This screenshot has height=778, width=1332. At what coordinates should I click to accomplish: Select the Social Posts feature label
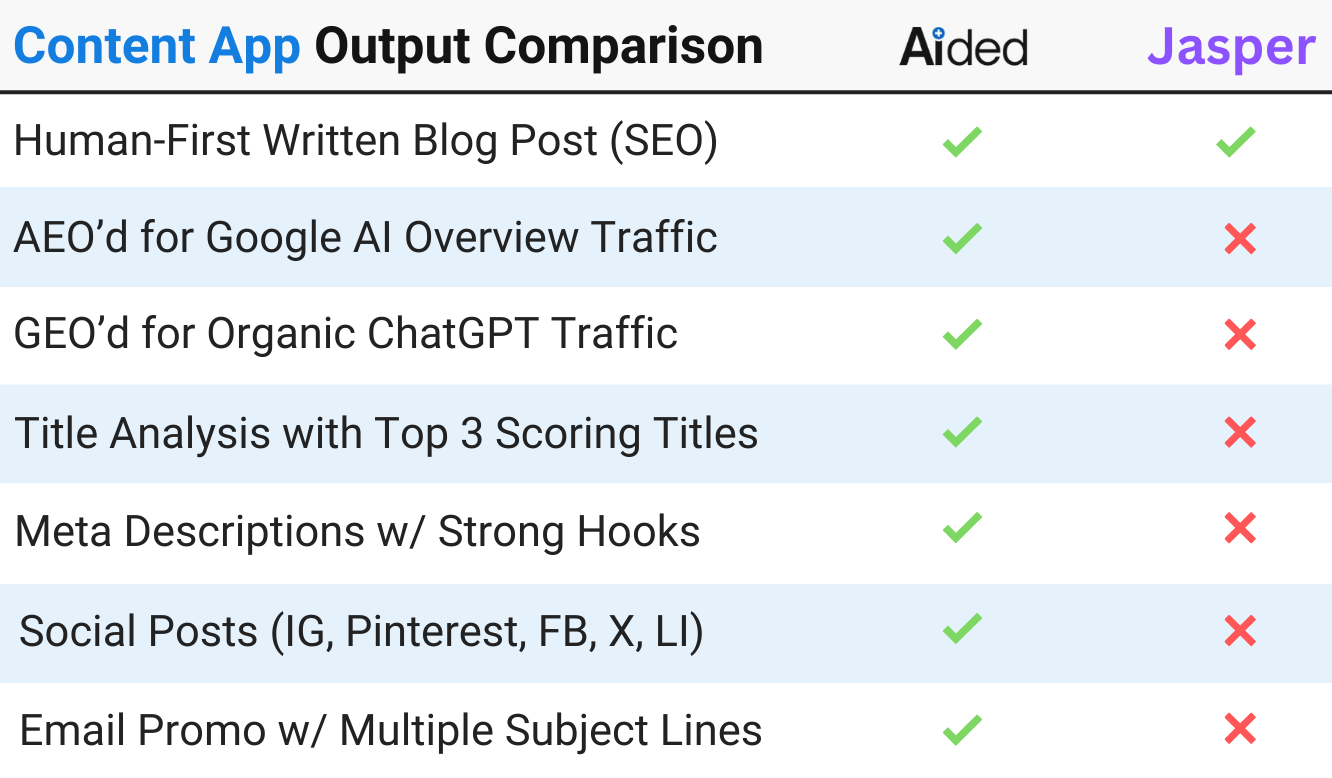coord(361,632)
